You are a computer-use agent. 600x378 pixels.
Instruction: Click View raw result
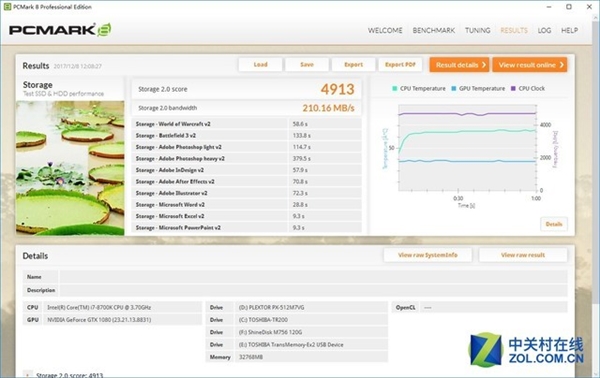click(x=523, y=255)
